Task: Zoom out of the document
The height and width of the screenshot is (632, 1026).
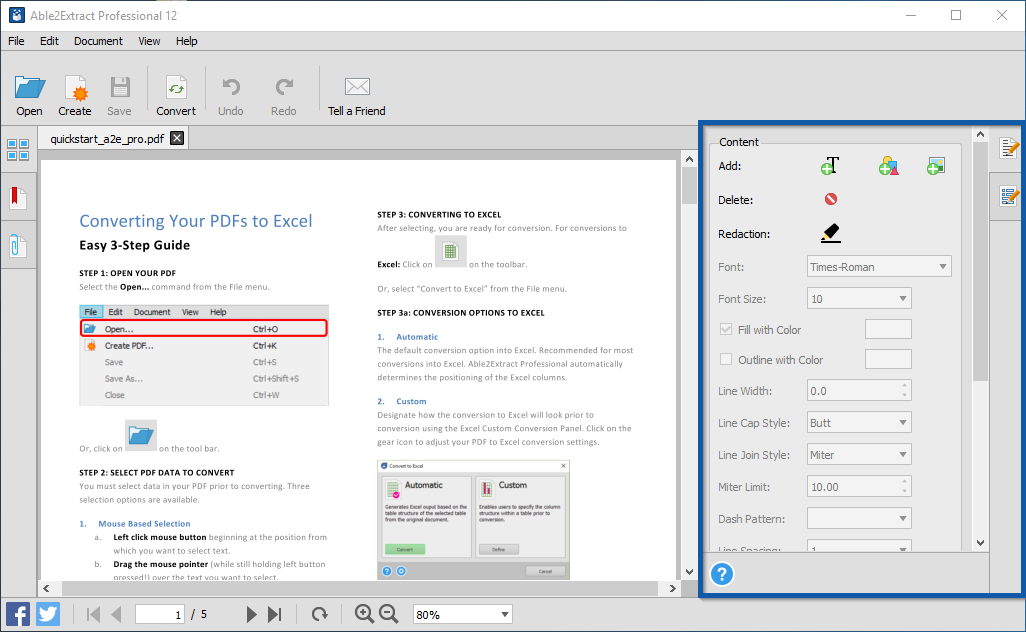Action: click(x=389, y=614)
